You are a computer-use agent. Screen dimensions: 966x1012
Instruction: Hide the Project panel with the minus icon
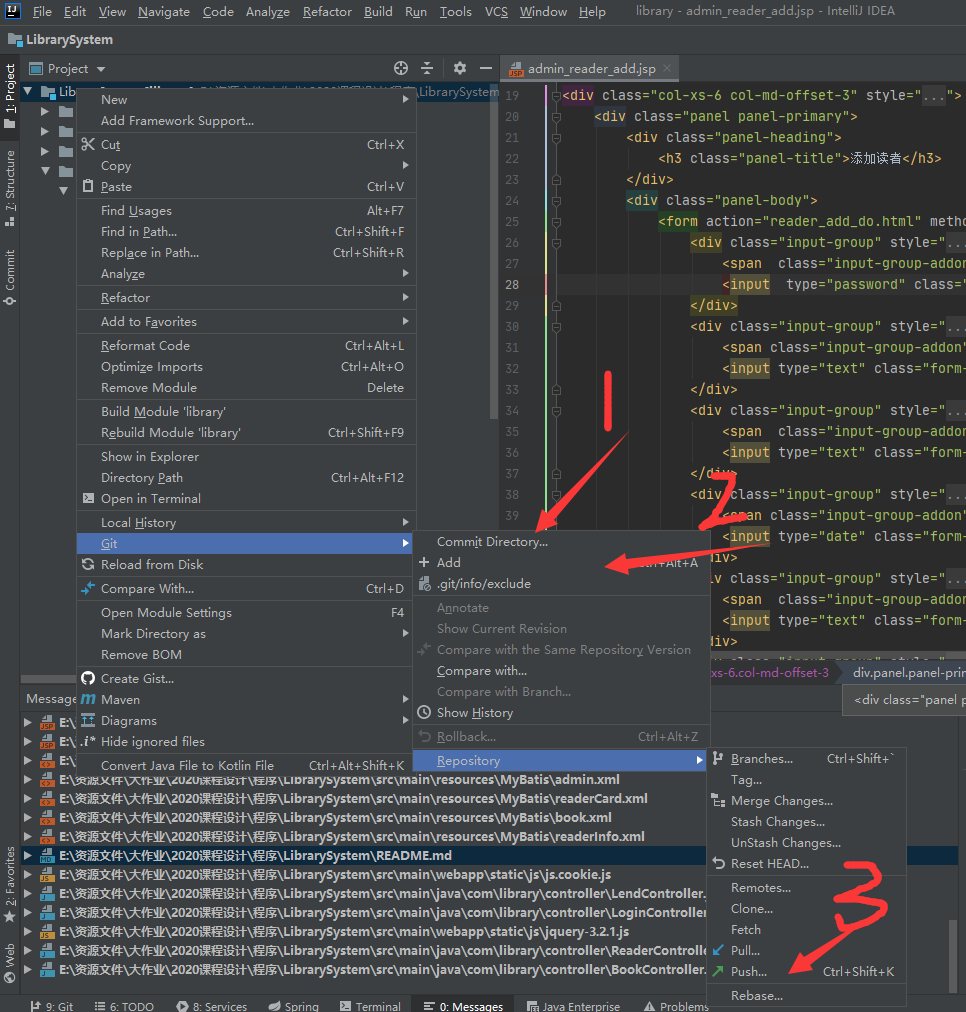[x=486, y=68]
